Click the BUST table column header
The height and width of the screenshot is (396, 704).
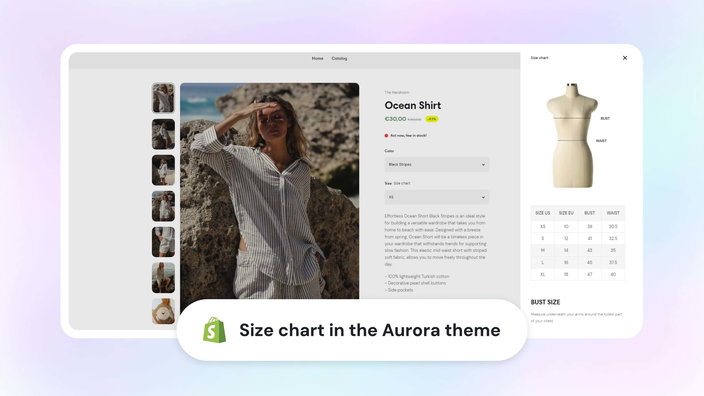coord(590,213)
